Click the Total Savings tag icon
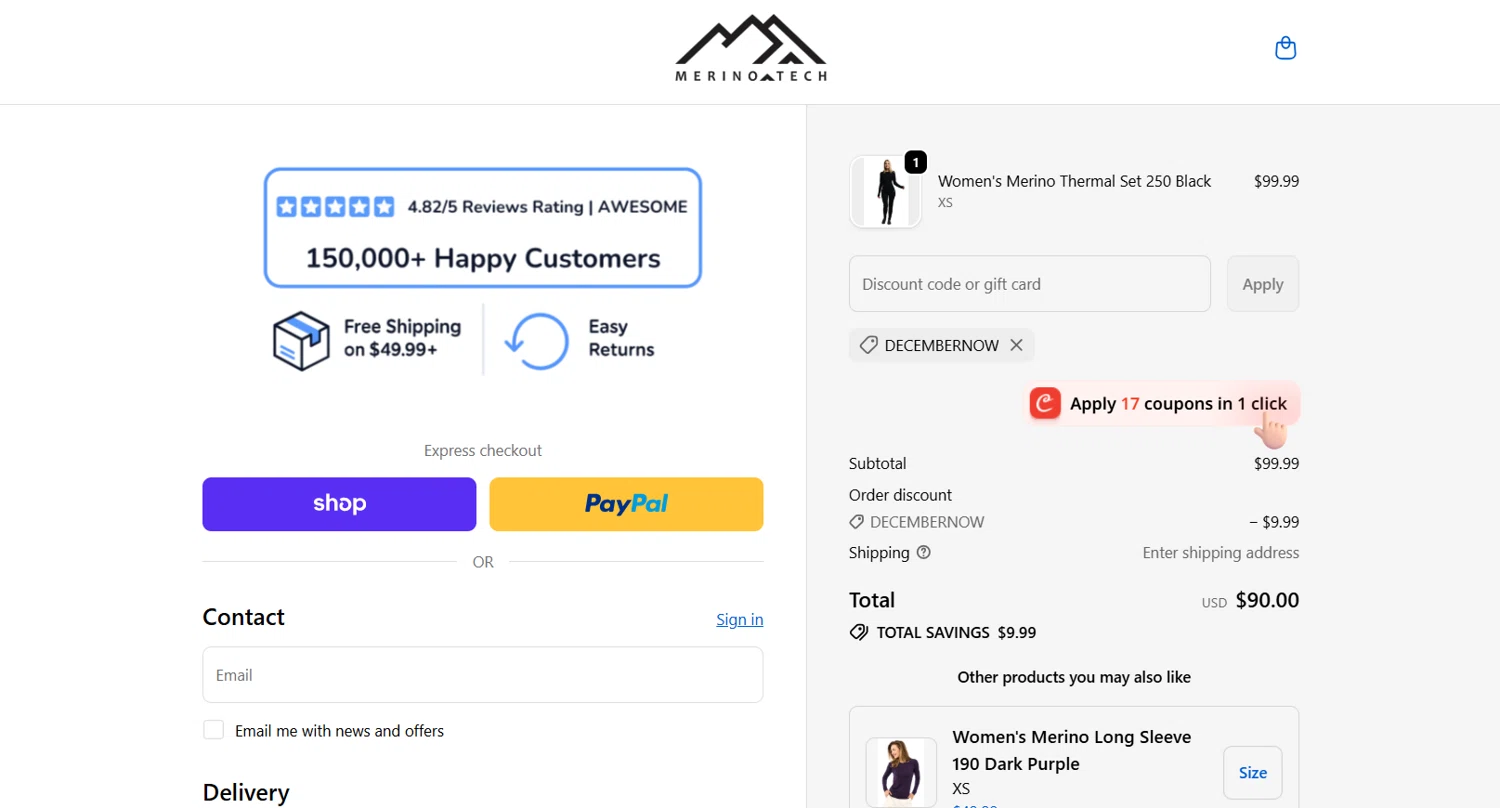The height and width of the screenshot is (808, 1500). [x=858, y=632]
